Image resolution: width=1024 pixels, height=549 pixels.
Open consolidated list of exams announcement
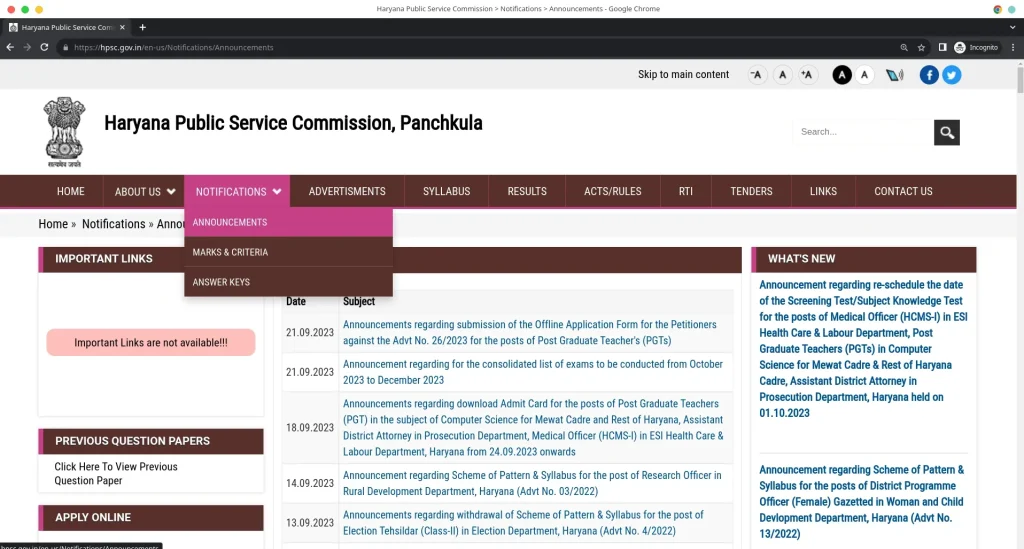[533, 372]
